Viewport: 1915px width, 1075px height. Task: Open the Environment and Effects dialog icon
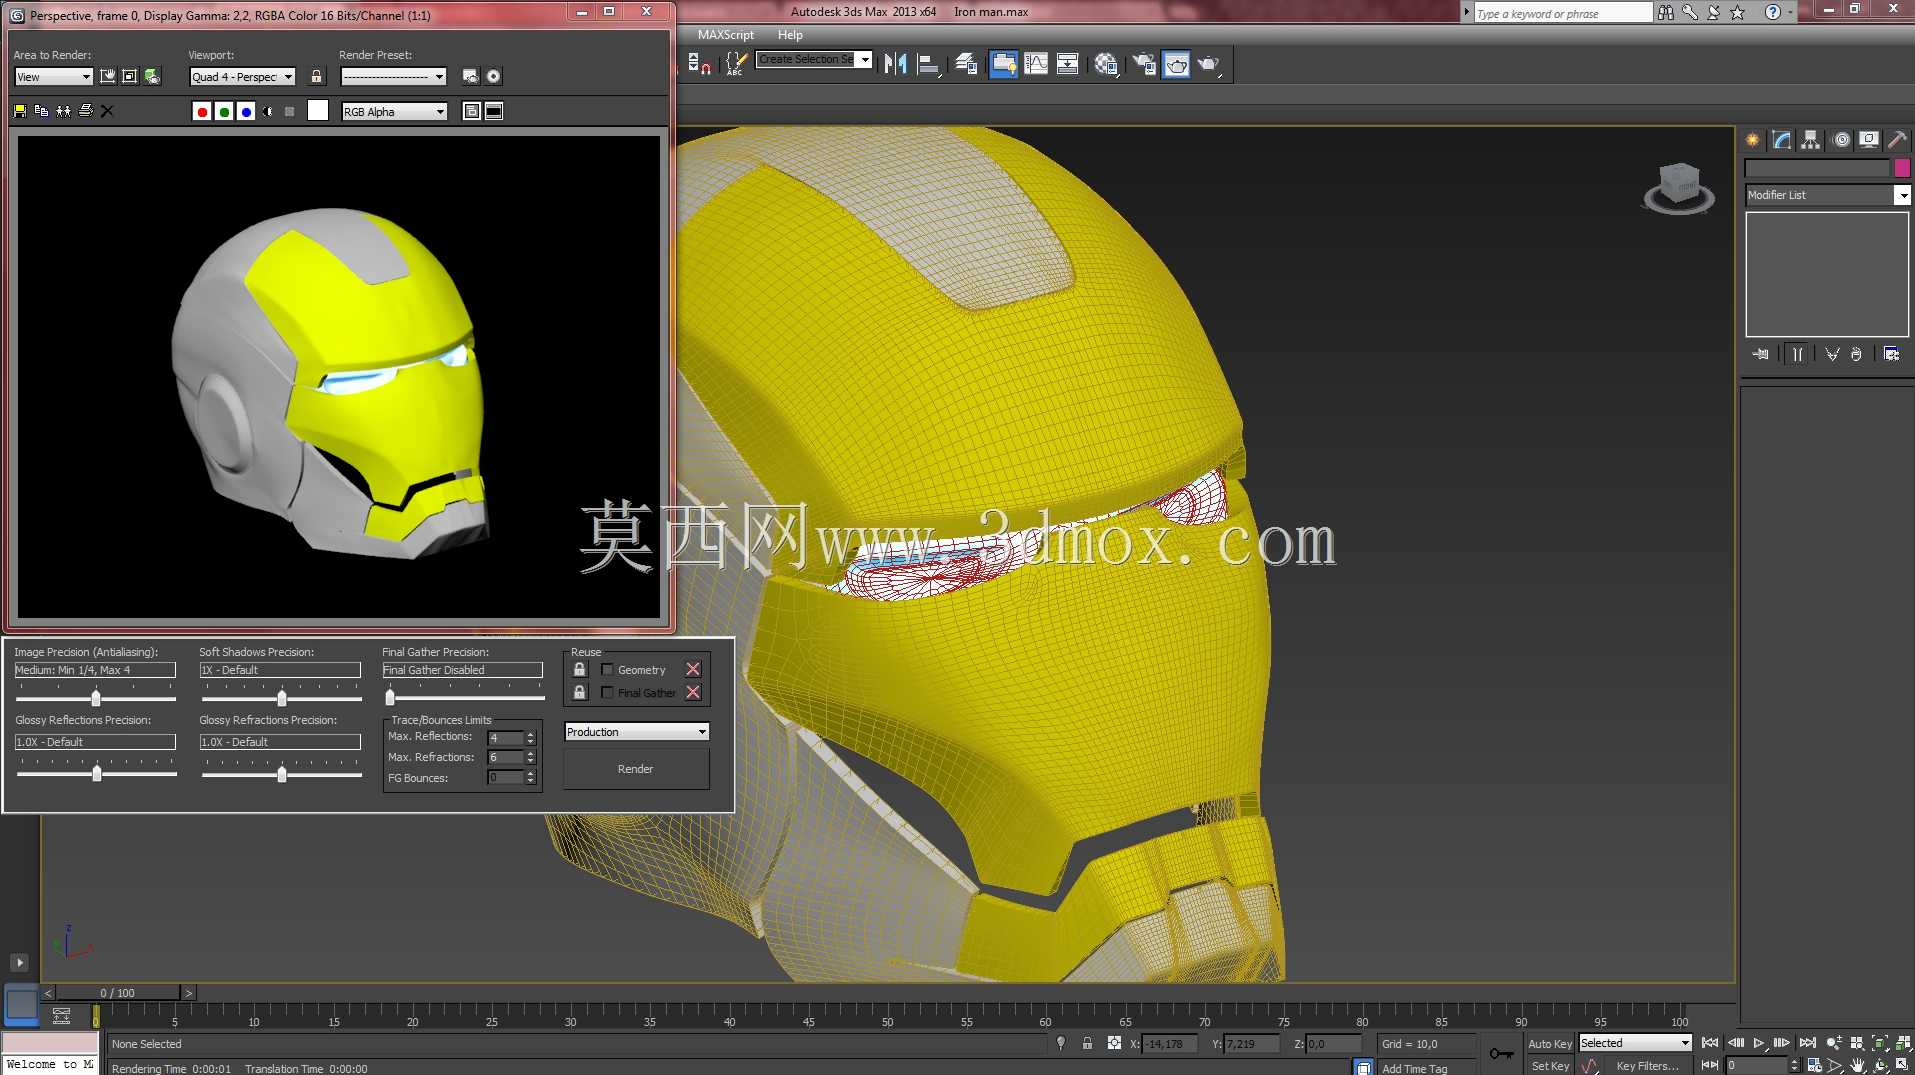493,76
